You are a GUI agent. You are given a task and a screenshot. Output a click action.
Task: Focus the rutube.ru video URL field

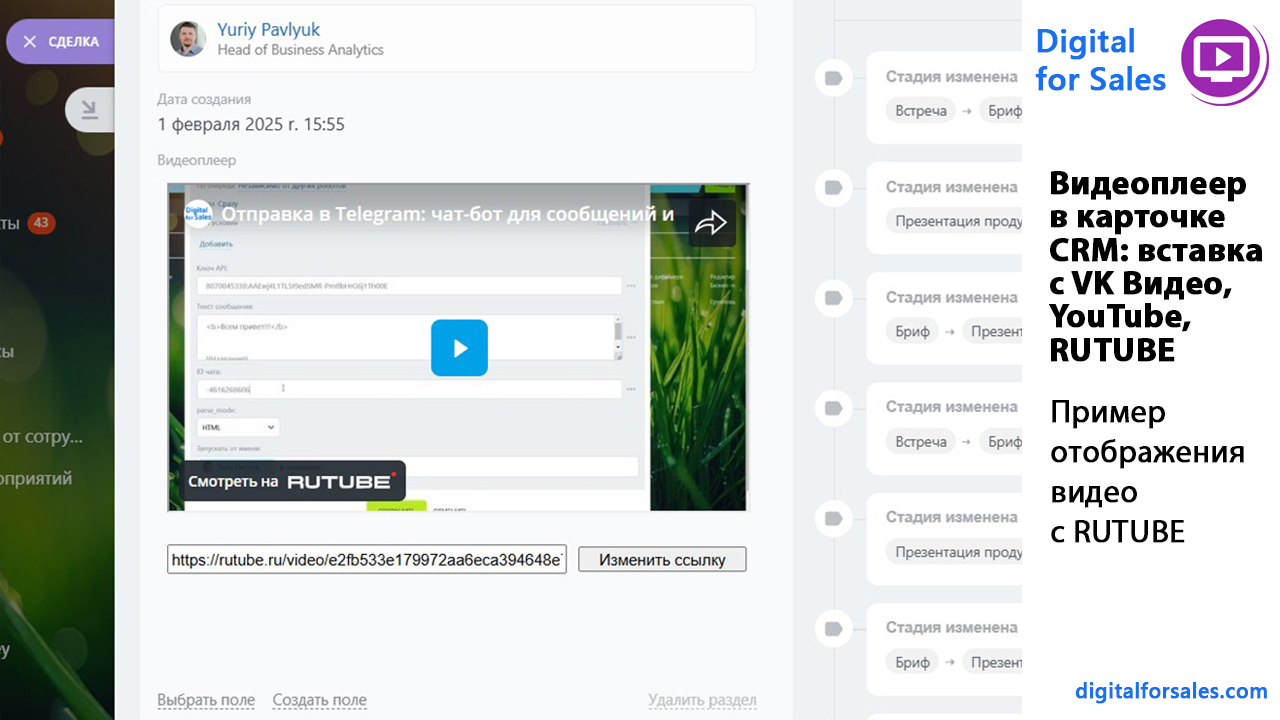tap(367, 560)
